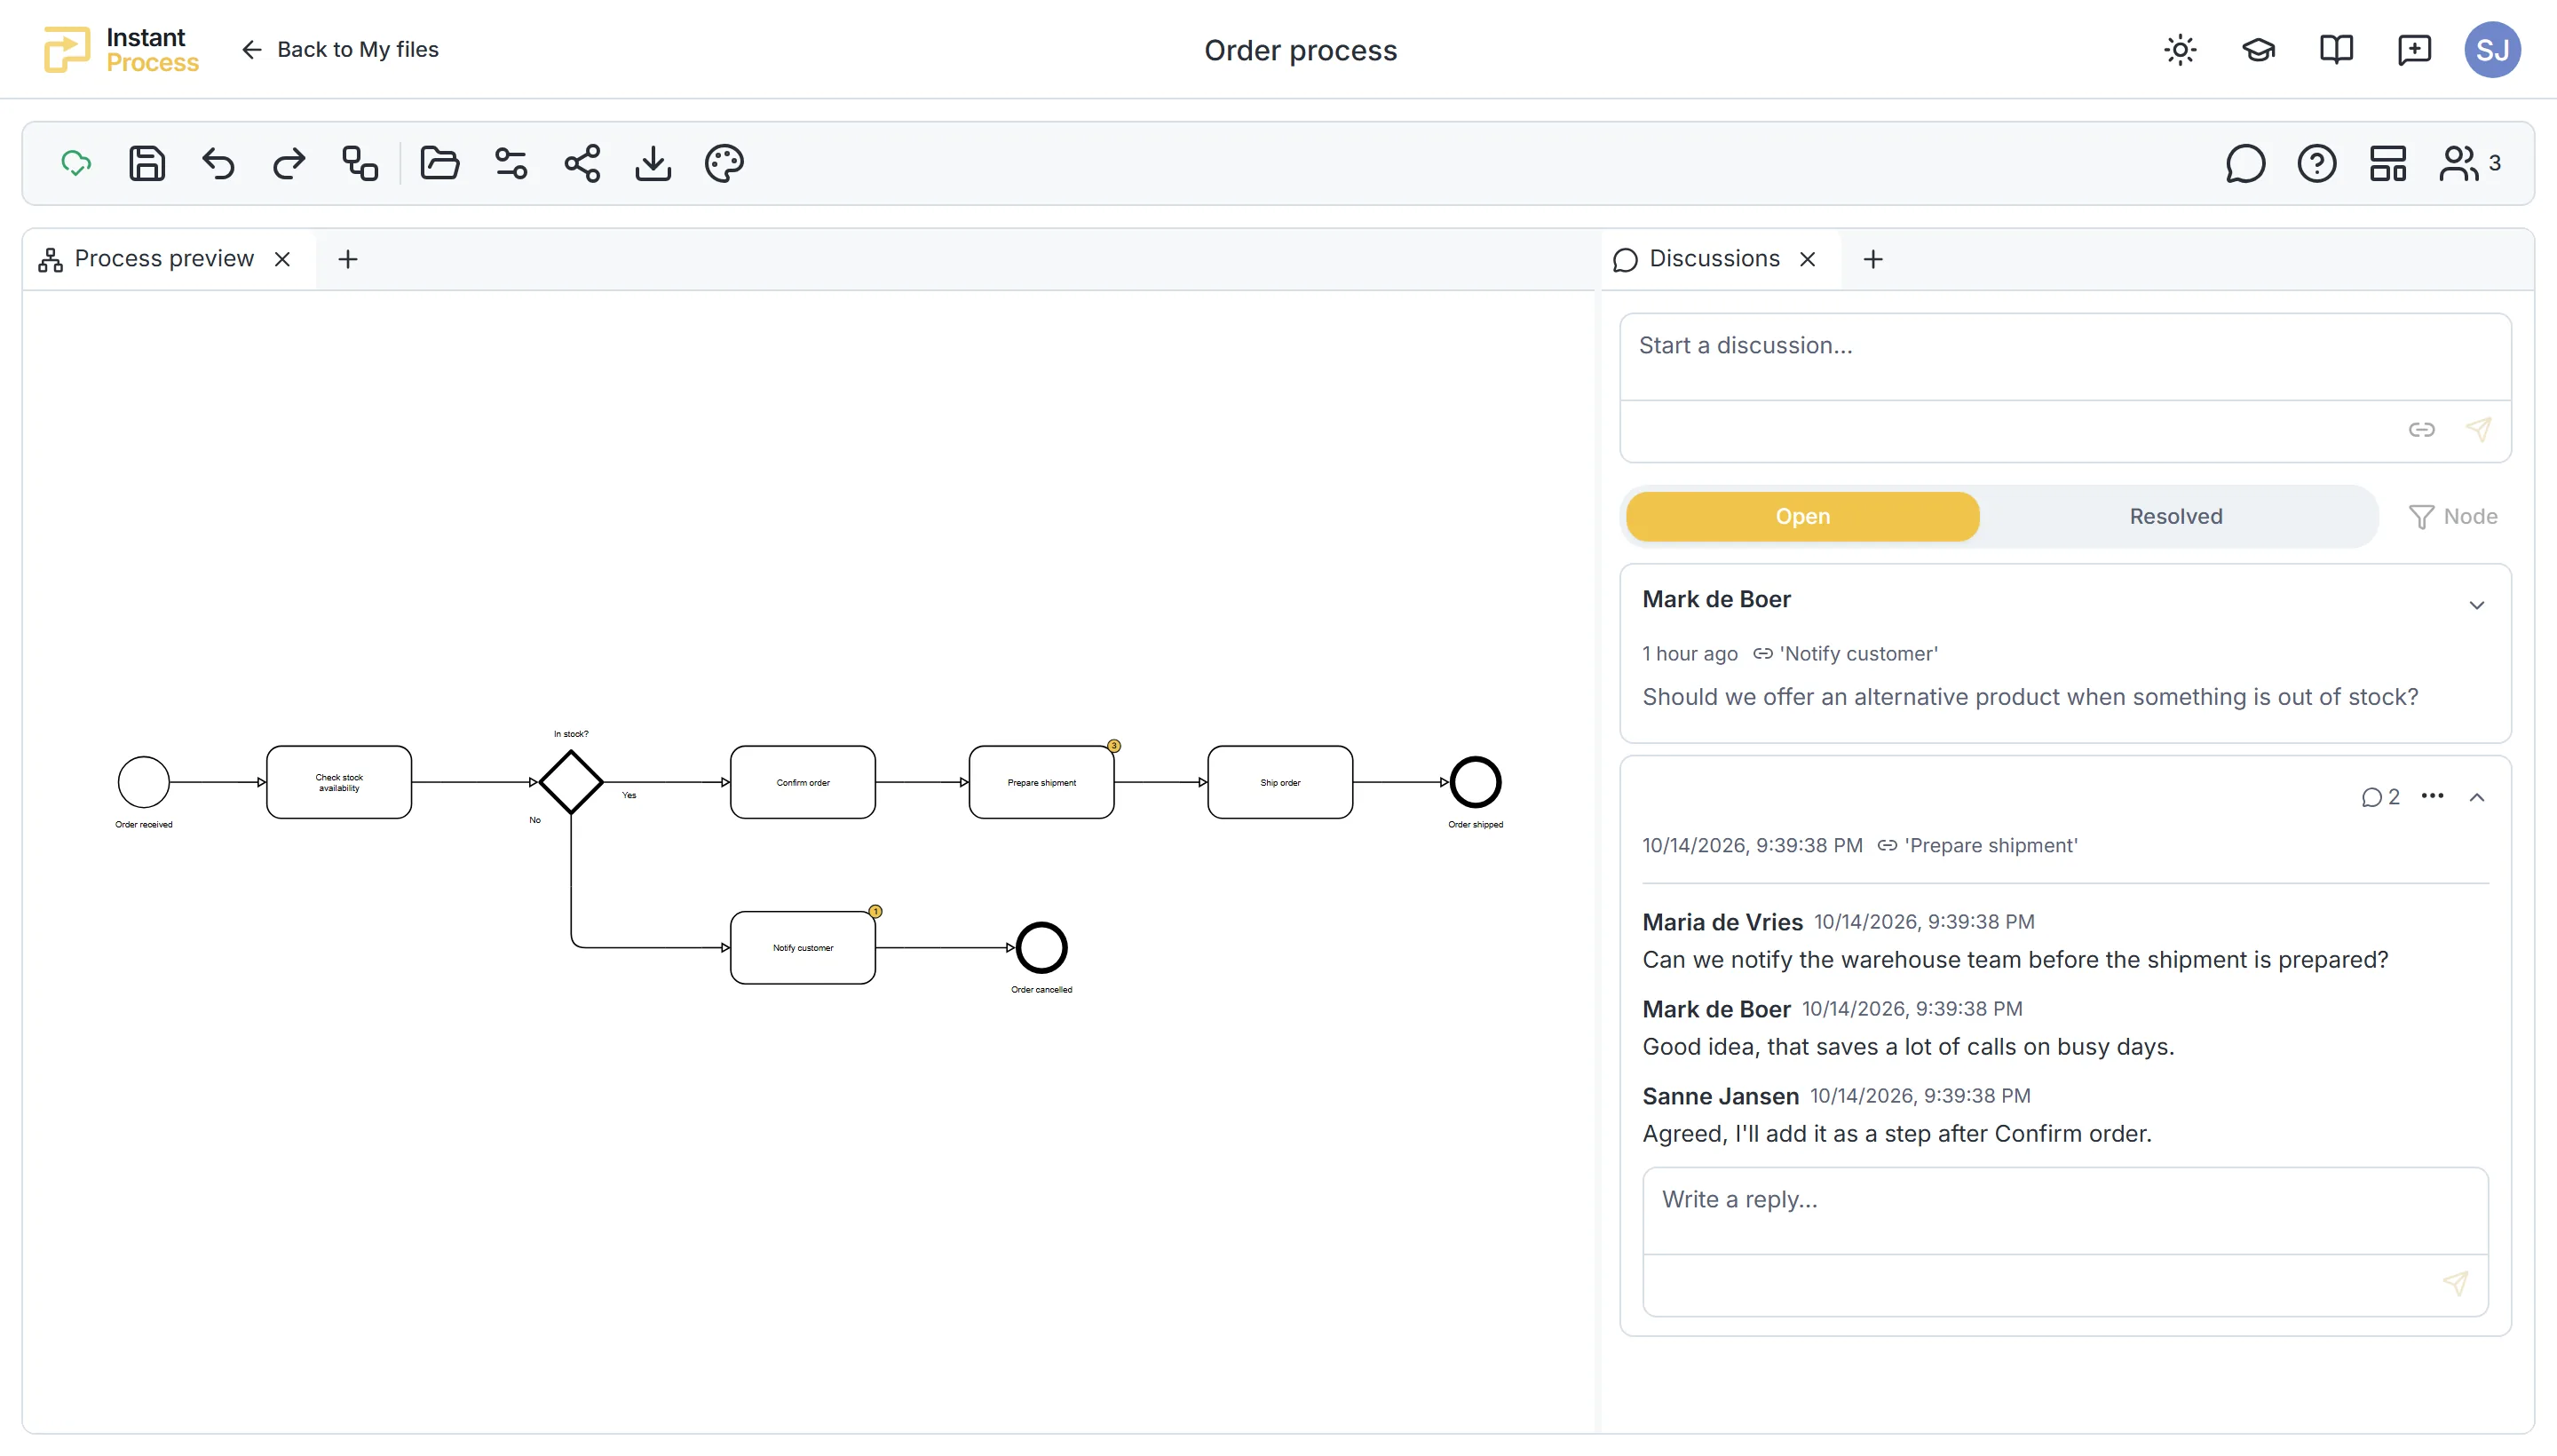Open the palette theme icon
2557x1456 pixels.
(724, 163)
